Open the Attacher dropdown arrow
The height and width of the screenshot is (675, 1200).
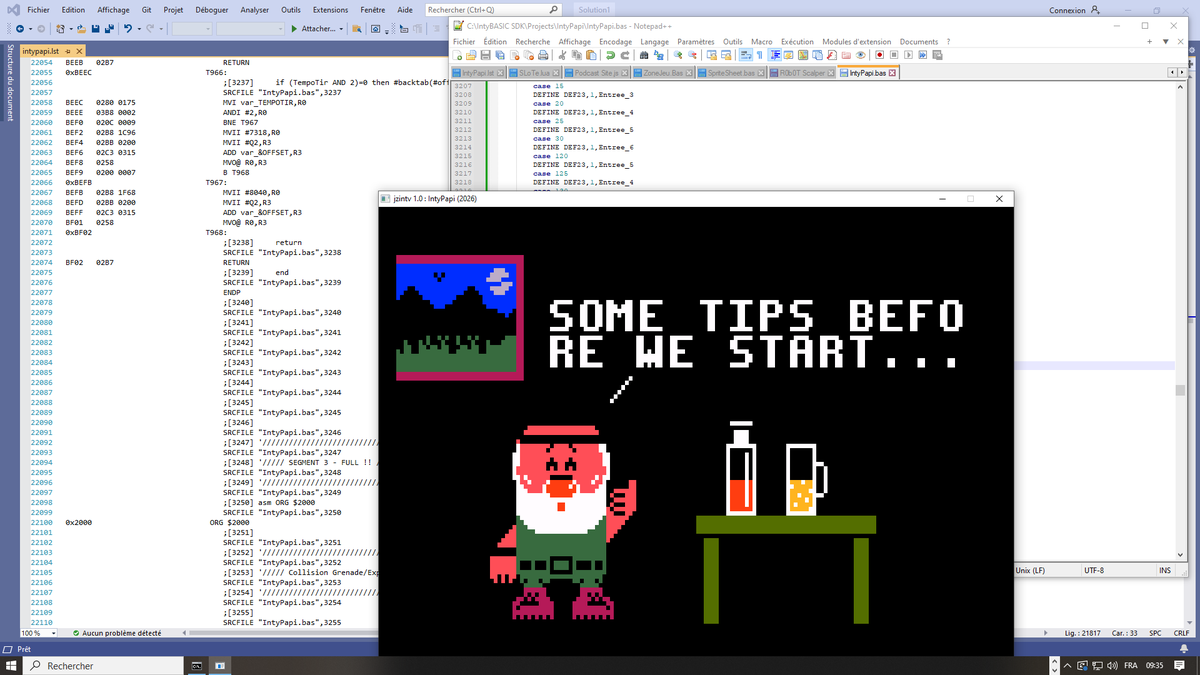click(341, 29)
